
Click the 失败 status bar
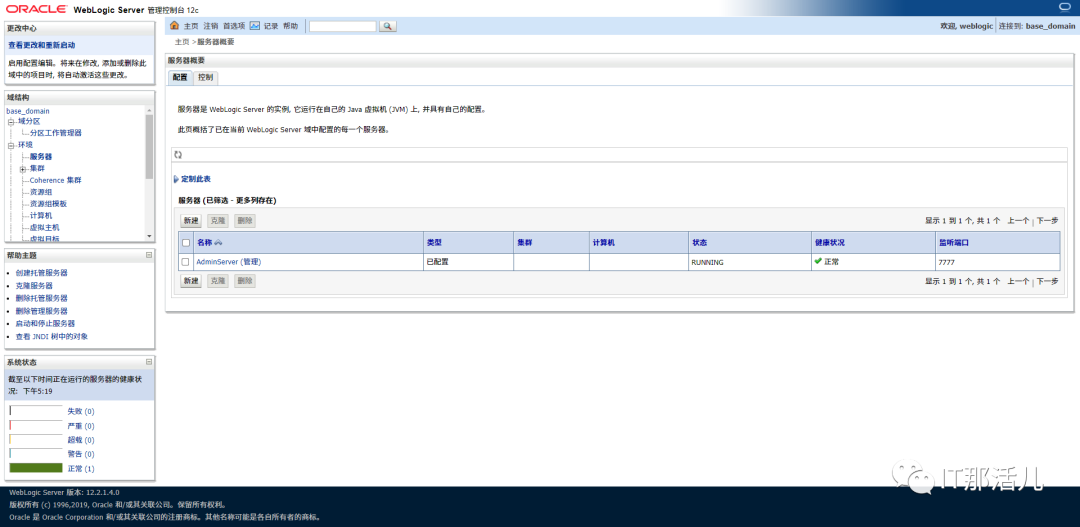click(36, 411)
